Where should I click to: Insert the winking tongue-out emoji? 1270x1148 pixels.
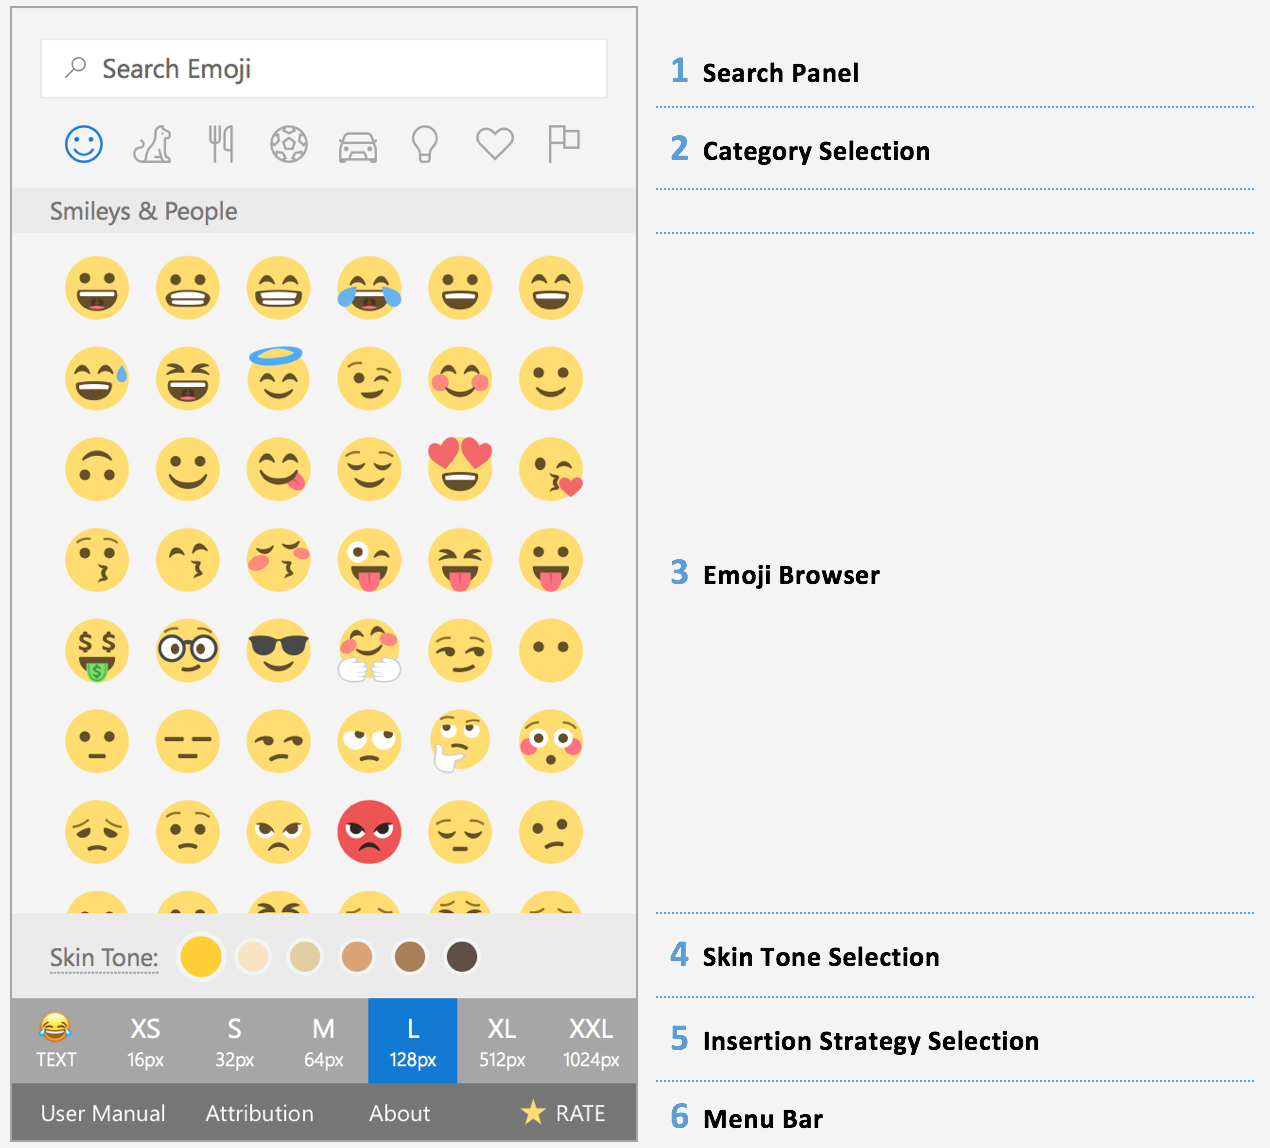(369, 560)
